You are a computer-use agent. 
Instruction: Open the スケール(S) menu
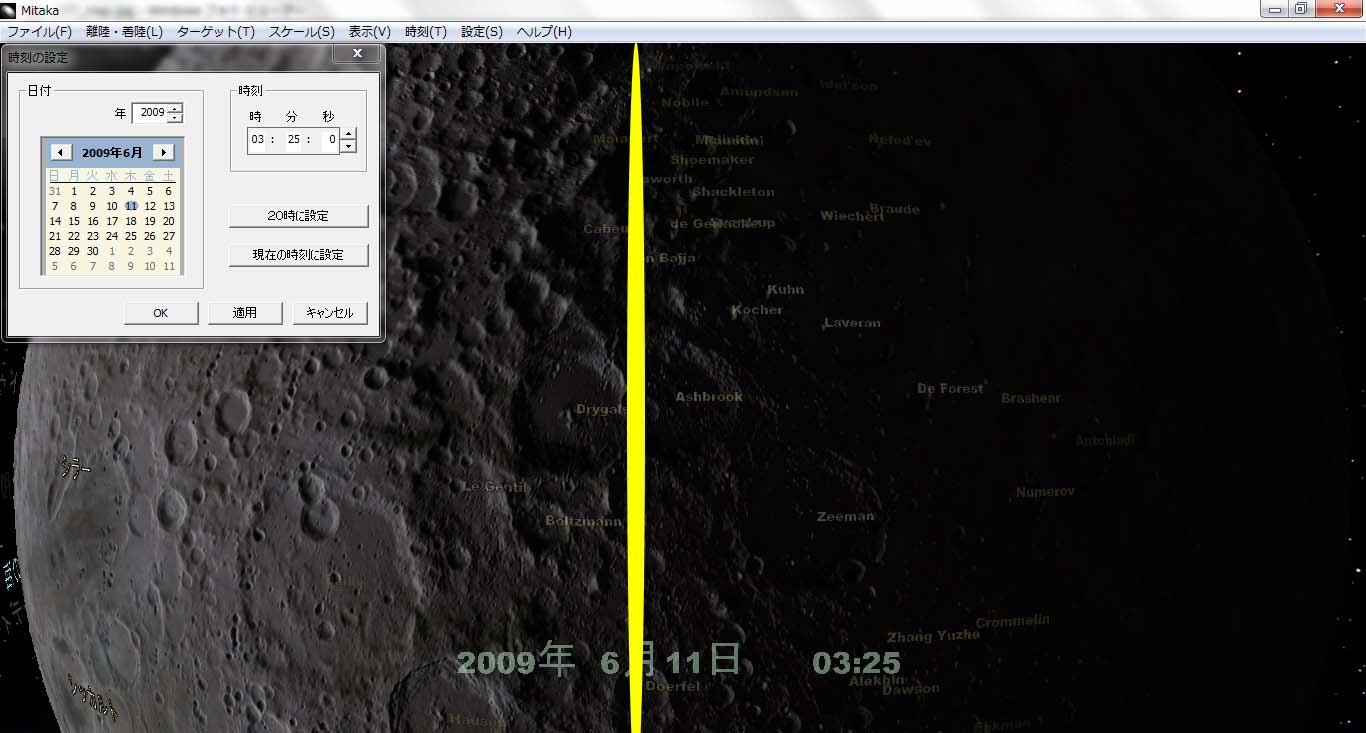click(301, 32)
